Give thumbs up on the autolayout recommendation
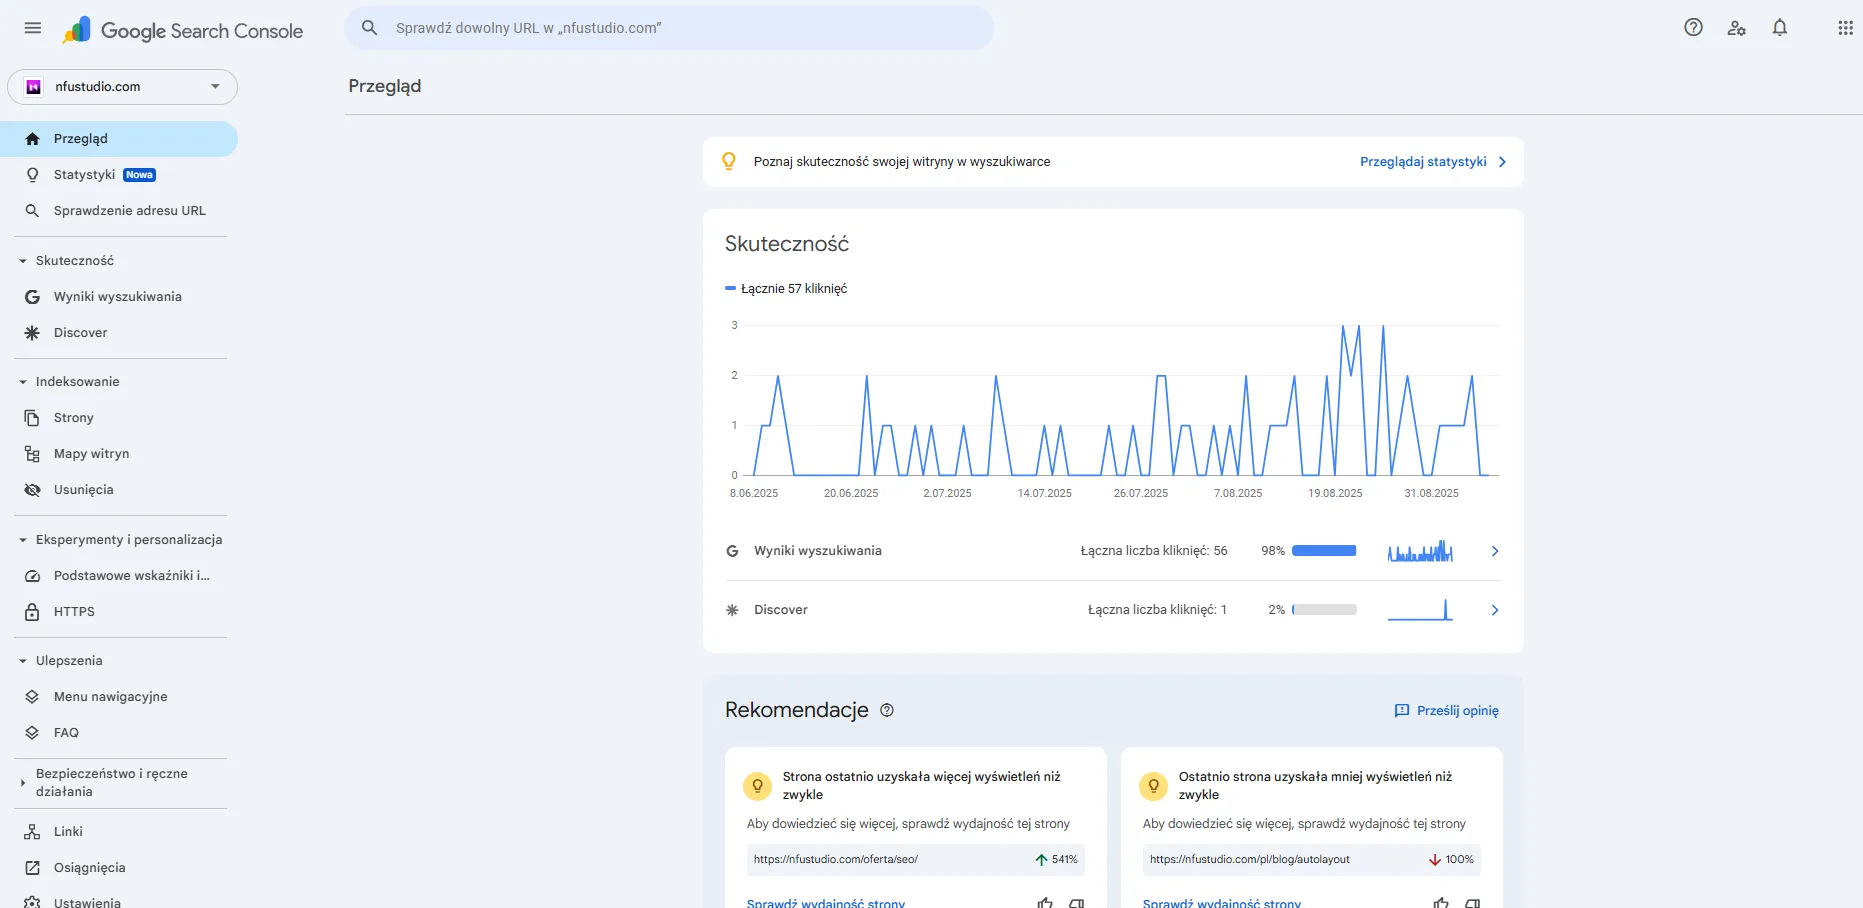The image size is (1863, 908). click(x=1440, y=902)
